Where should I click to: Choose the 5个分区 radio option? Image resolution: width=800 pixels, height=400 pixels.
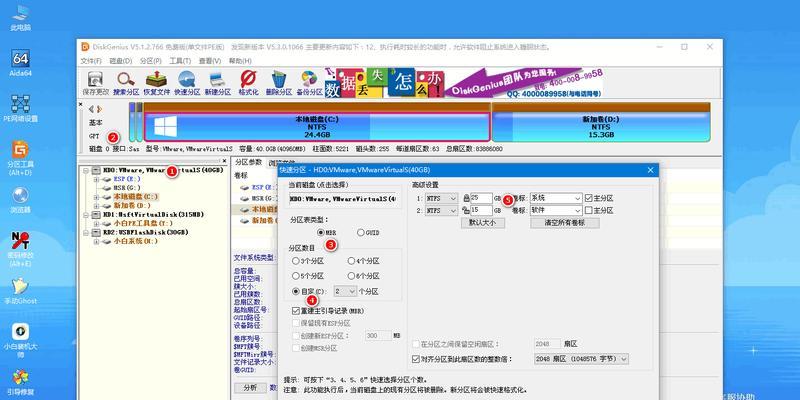pyautogui.click(x=296, y=276)
